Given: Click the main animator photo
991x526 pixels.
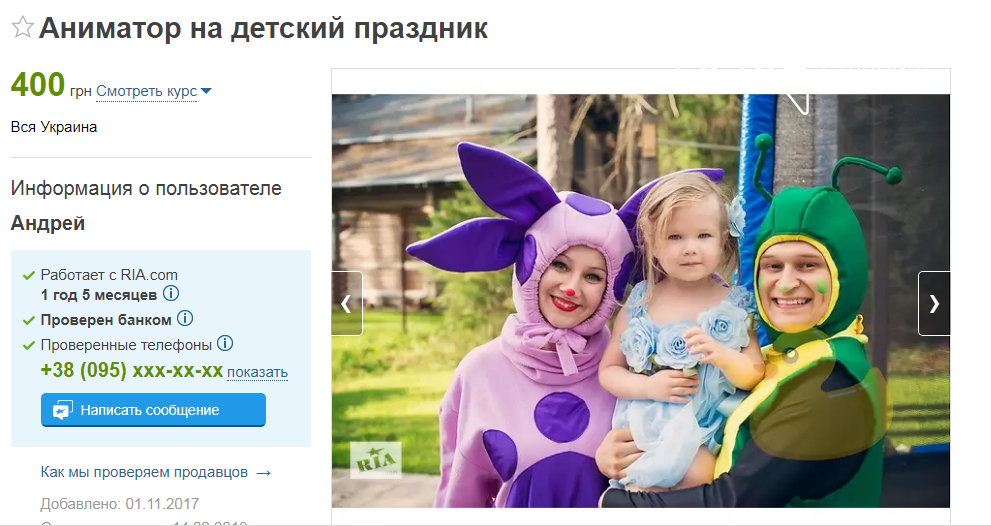Looking at the screenshot, I should coord(640,301).
